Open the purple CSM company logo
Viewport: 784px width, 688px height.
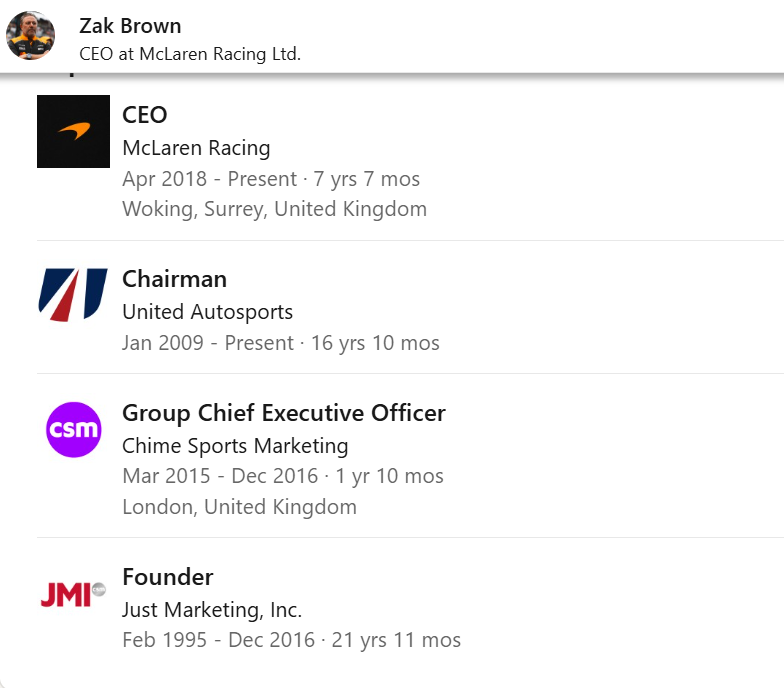tap(74, 430)
